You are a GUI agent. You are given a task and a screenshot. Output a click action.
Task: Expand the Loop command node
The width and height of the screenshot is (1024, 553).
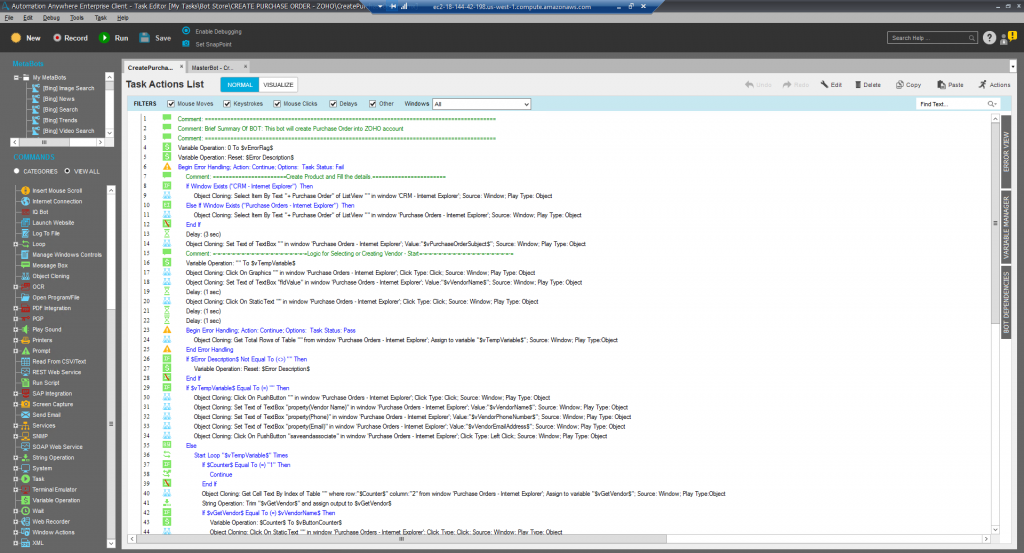coord(15,243)
